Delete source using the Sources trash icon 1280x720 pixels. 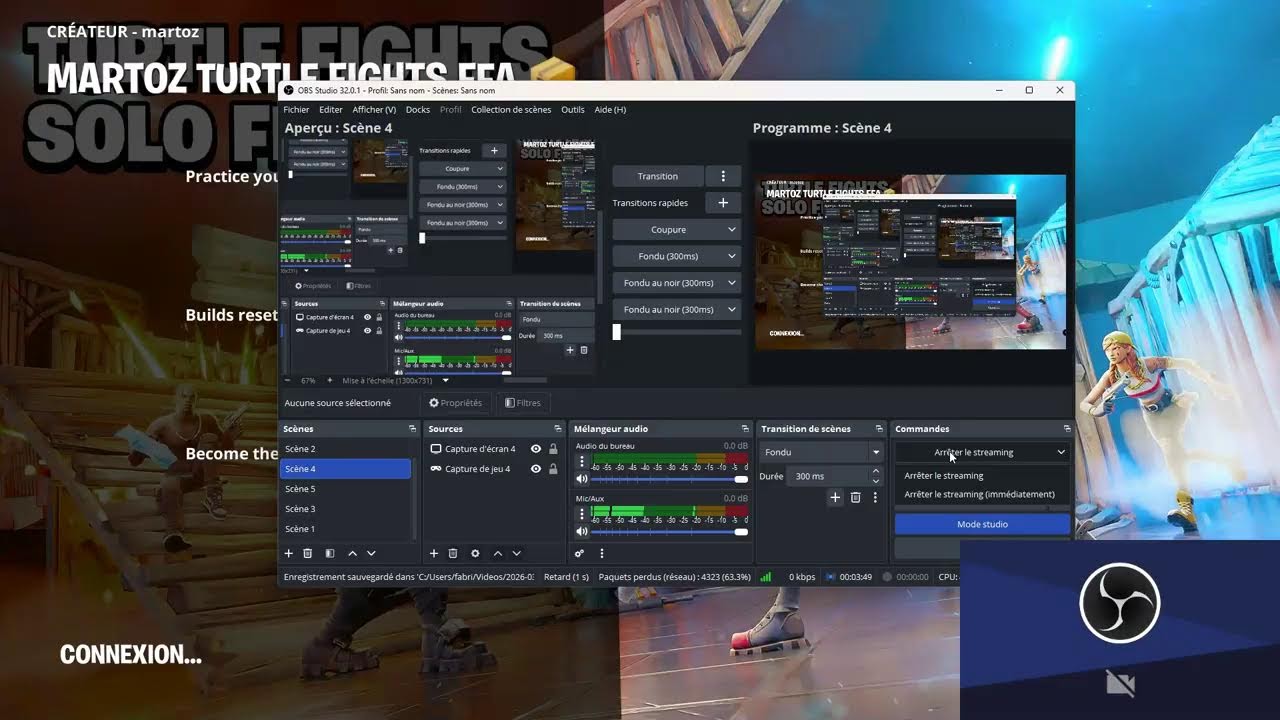(453, 553)
